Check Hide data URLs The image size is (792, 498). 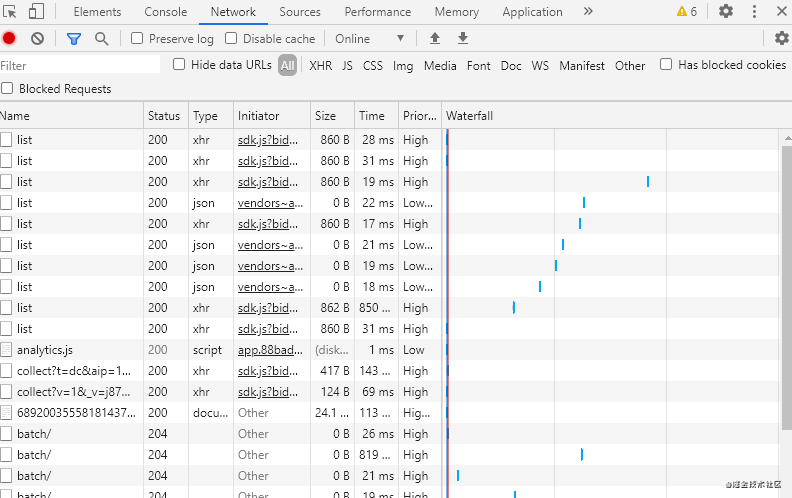(x=179, y=65)
